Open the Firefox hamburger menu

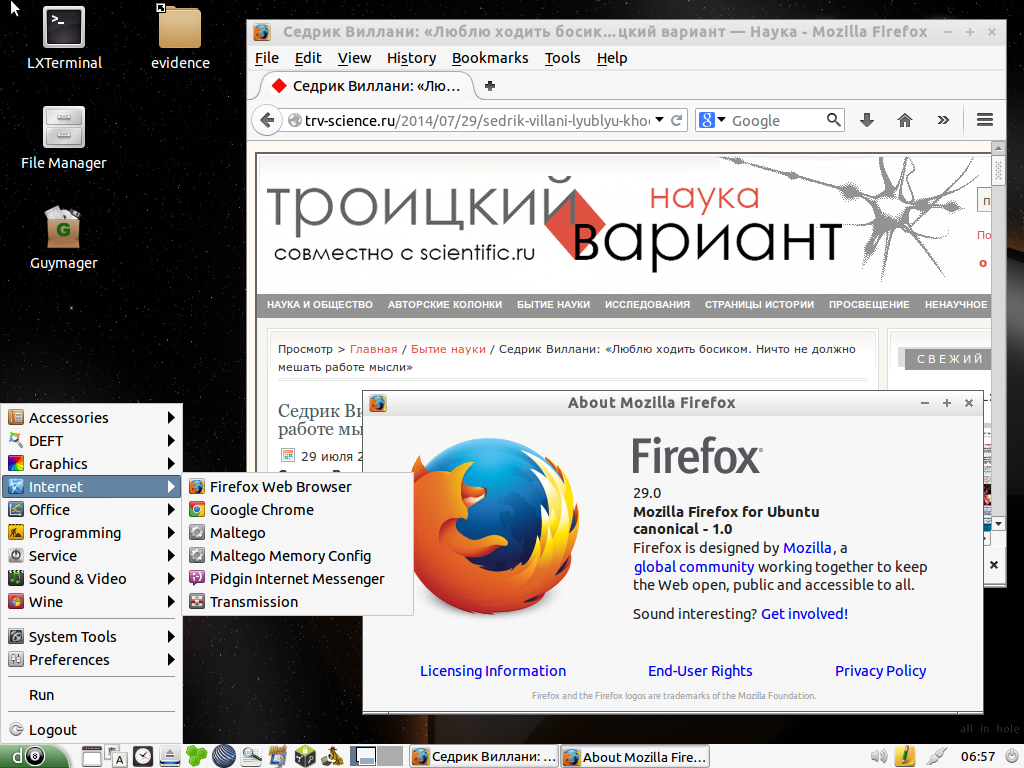click(985, 120)
